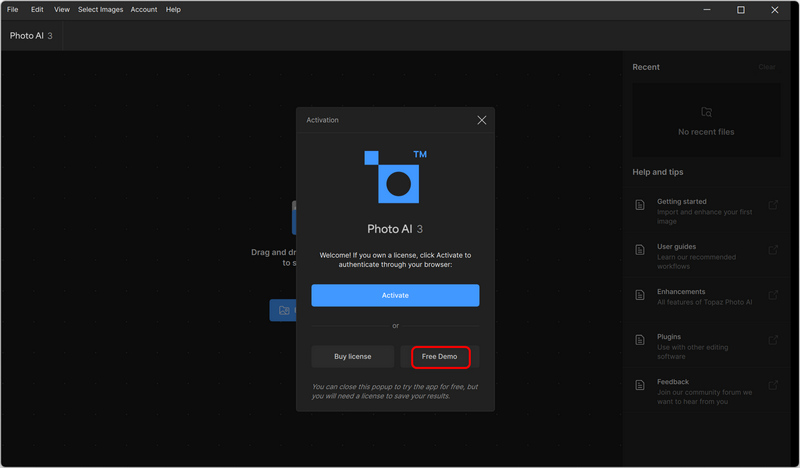Start the Free Demo
Image resolution: width=800 pixels, height=468 pixels.
pyautogui.click(x=439, y=356)
